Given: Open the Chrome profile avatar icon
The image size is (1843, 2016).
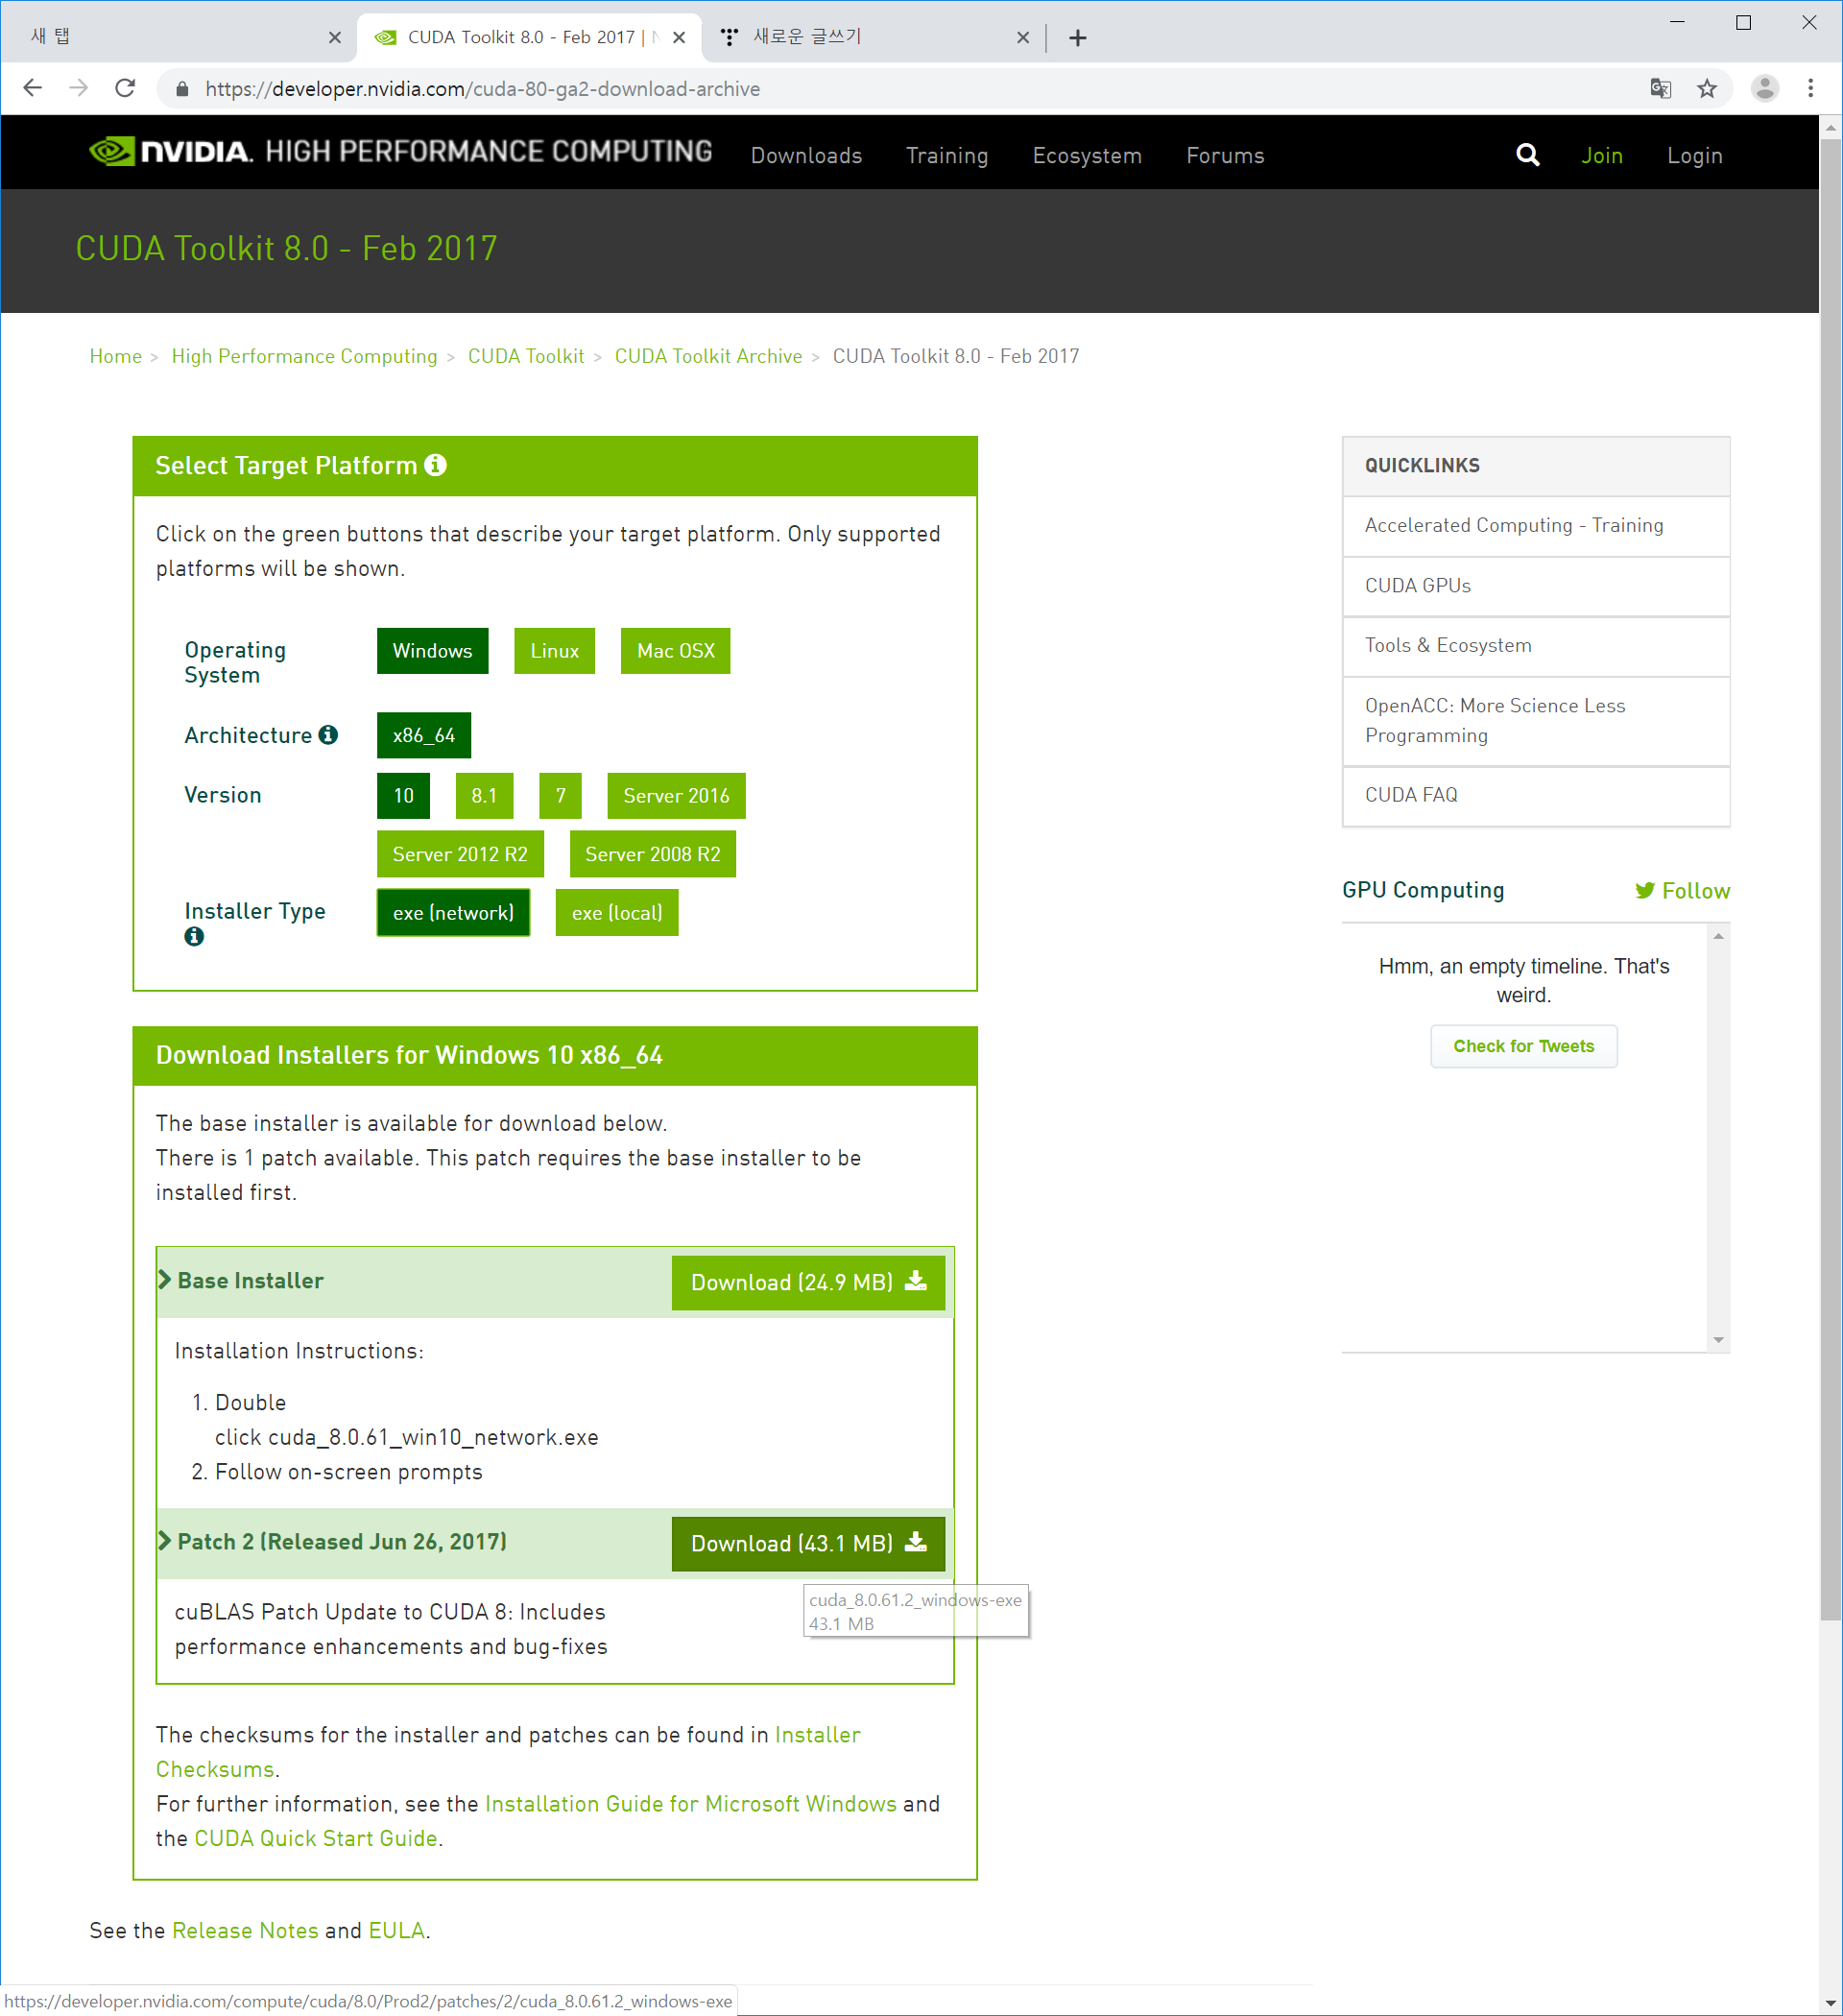Looking at the screenshot, I should (x=1764, y=89).
